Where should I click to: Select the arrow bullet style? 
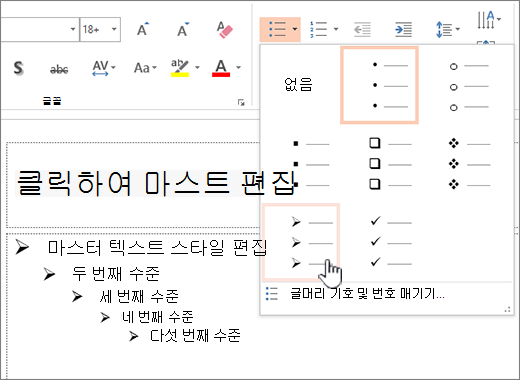click(301, 242)
